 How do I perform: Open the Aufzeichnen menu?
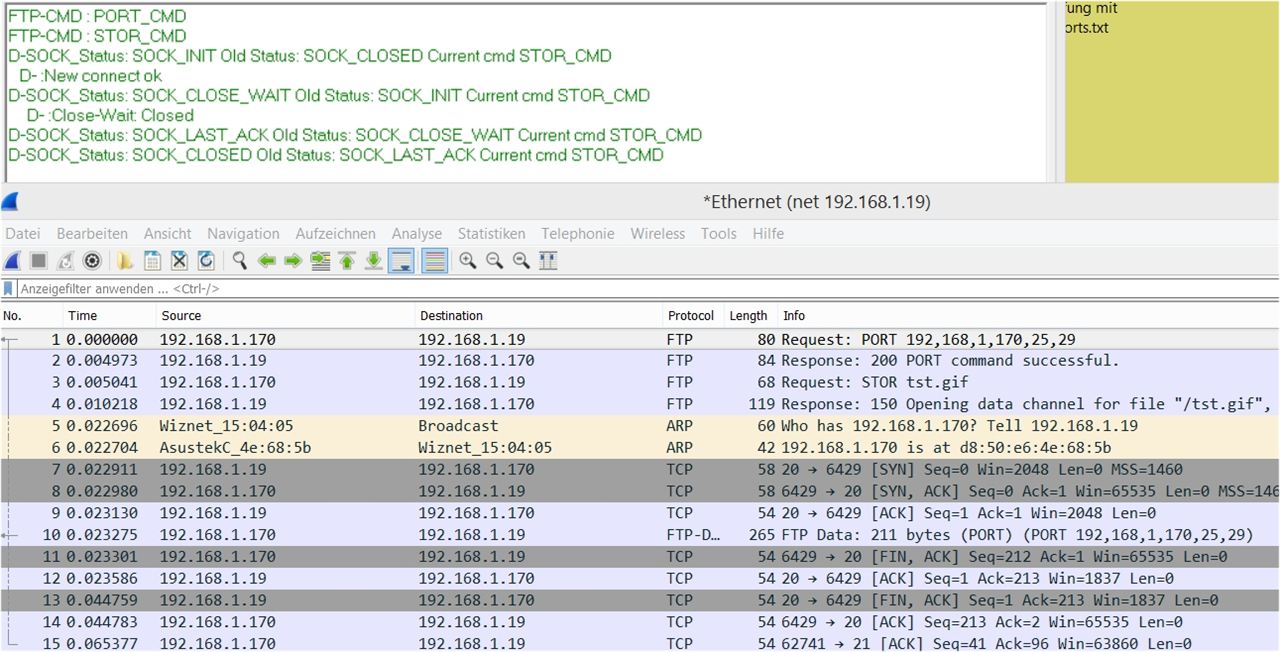[336, 233]
